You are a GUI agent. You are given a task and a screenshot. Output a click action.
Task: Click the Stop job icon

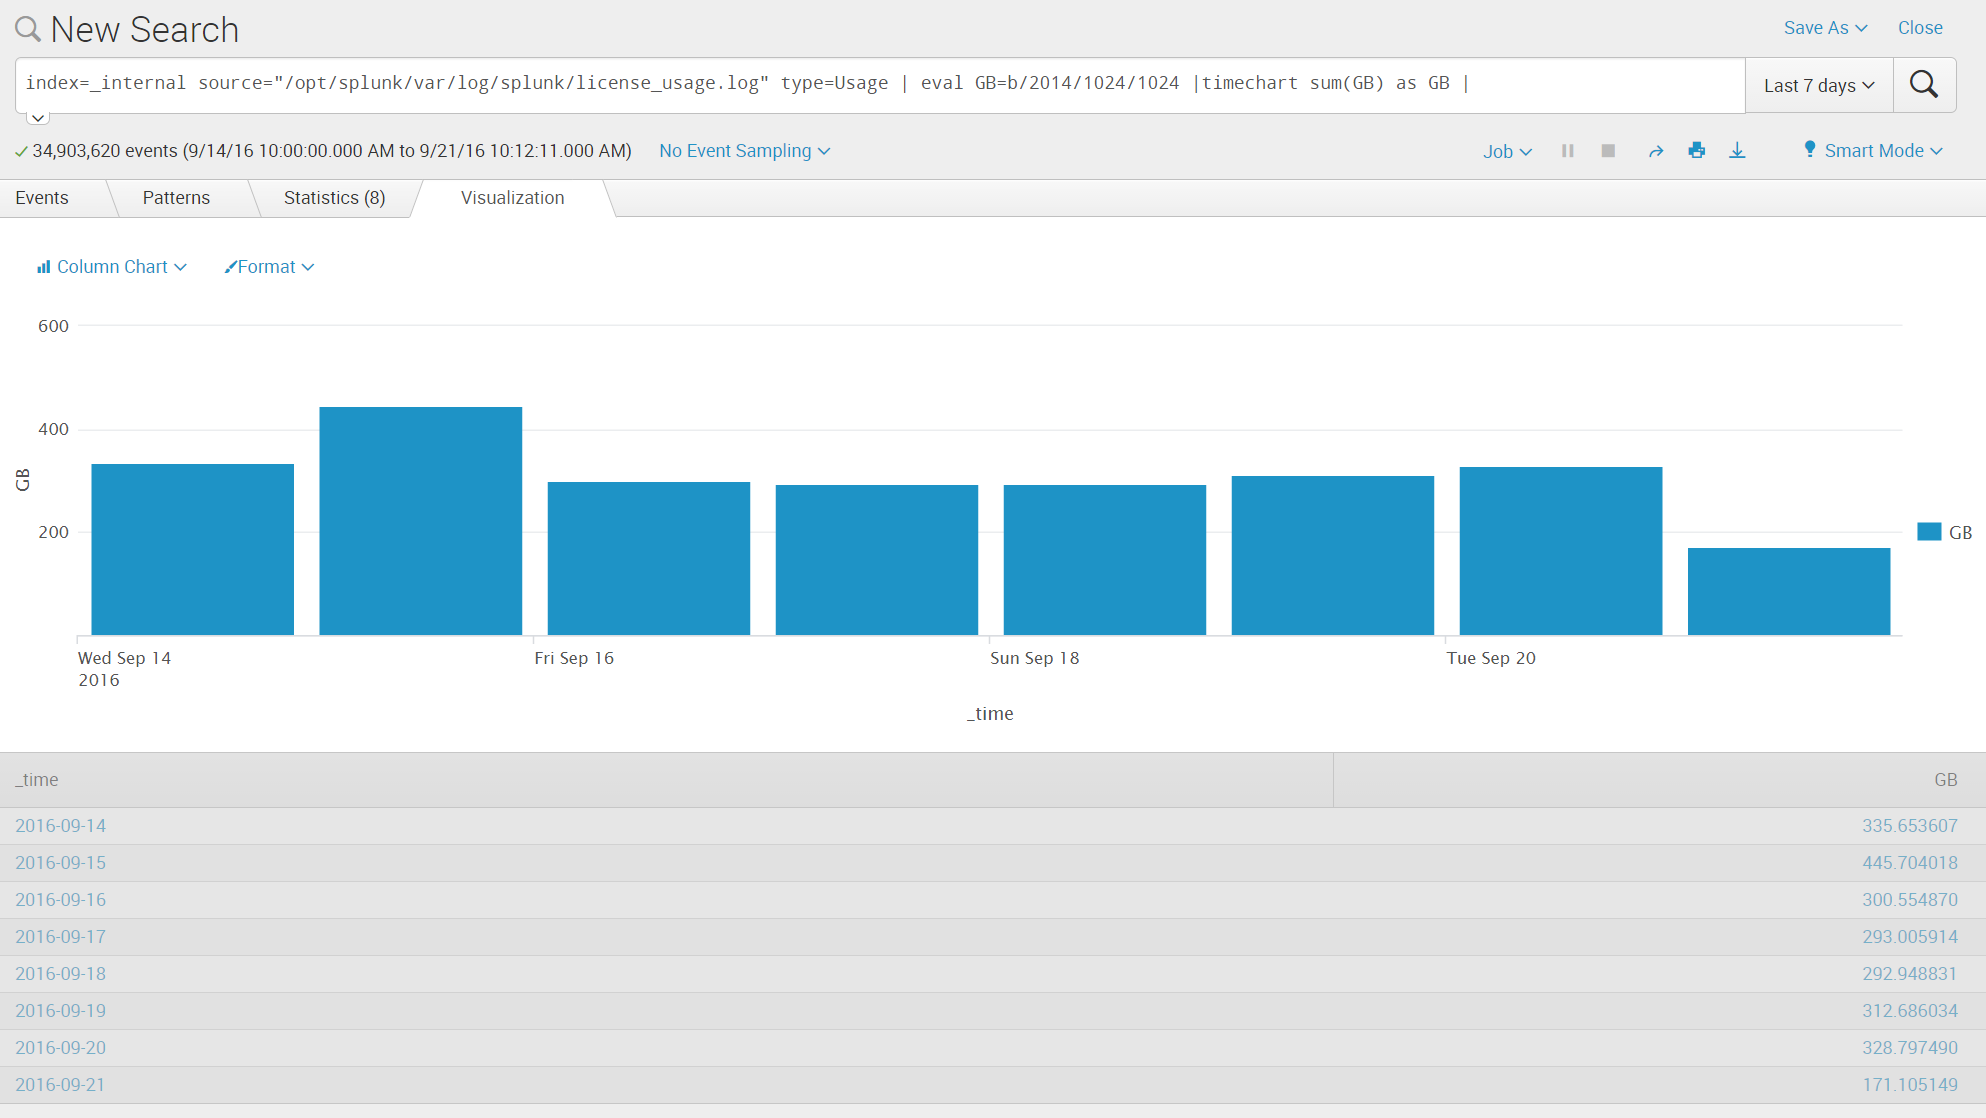[x=1607, y=150]
